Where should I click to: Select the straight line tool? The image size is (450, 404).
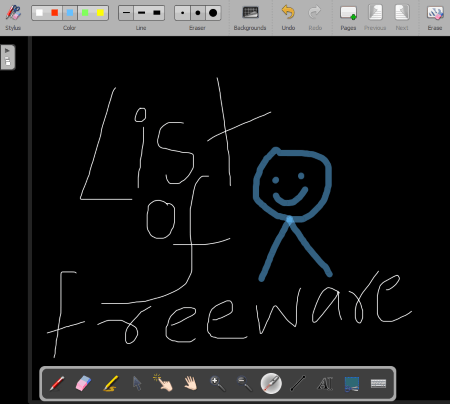tap(298, 383)
